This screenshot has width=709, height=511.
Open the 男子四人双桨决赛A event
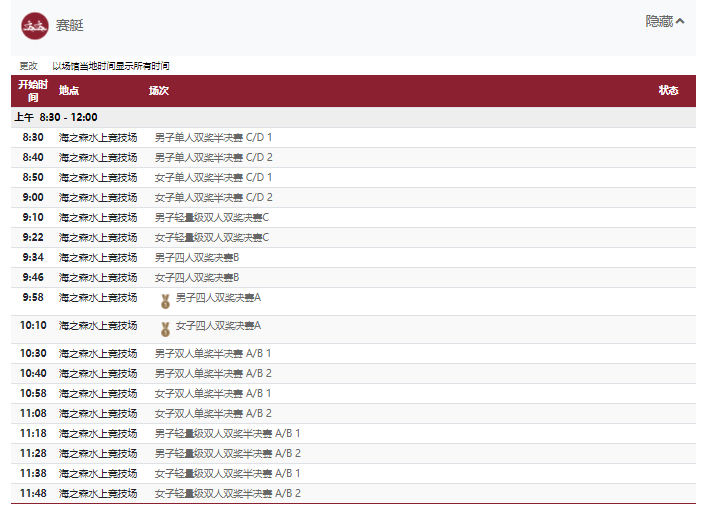218,298
